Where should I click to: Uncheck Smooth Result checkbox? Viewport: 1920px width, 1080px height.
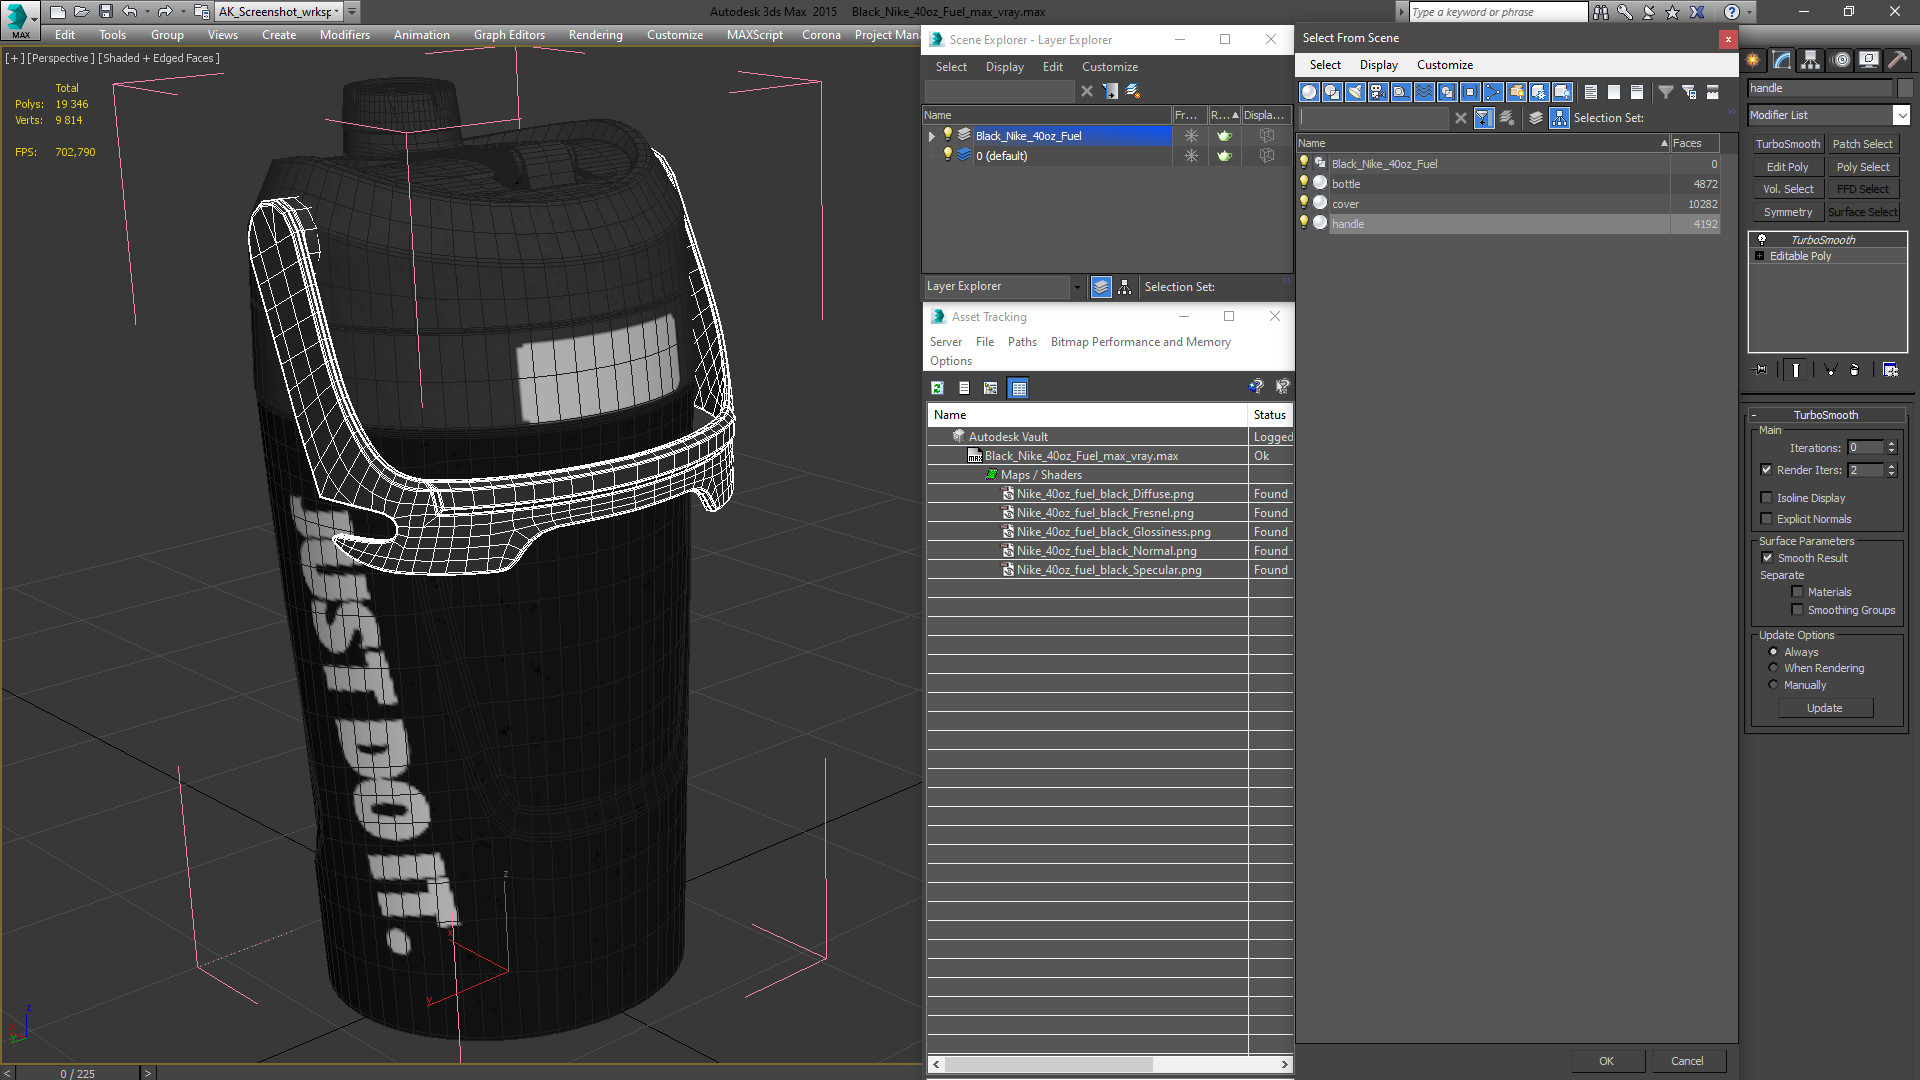coord(1767,558)
